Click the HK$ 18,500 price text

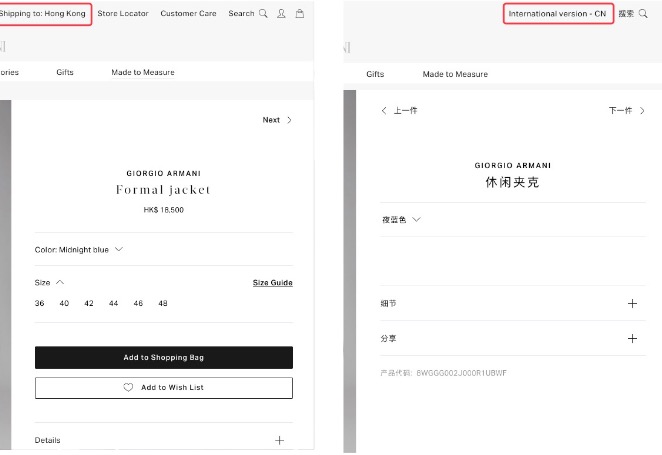(164, 210)
